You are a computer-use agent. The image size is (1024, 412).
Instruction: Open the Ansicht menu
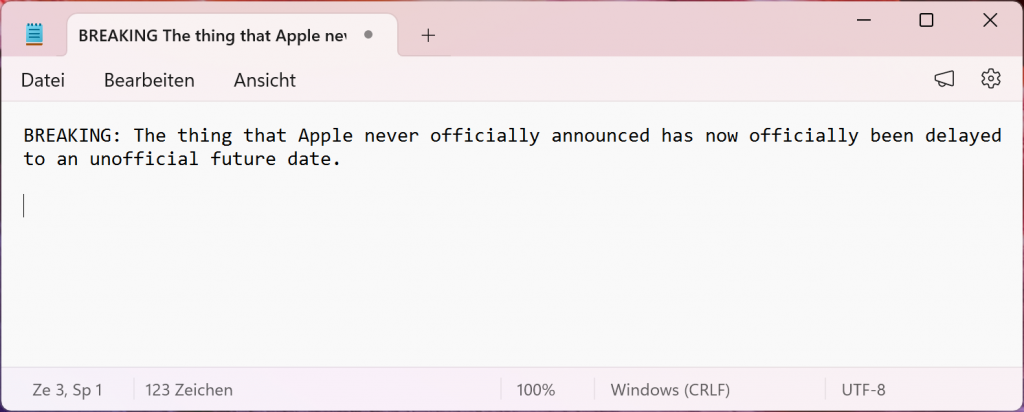click(x=264, y=80)
